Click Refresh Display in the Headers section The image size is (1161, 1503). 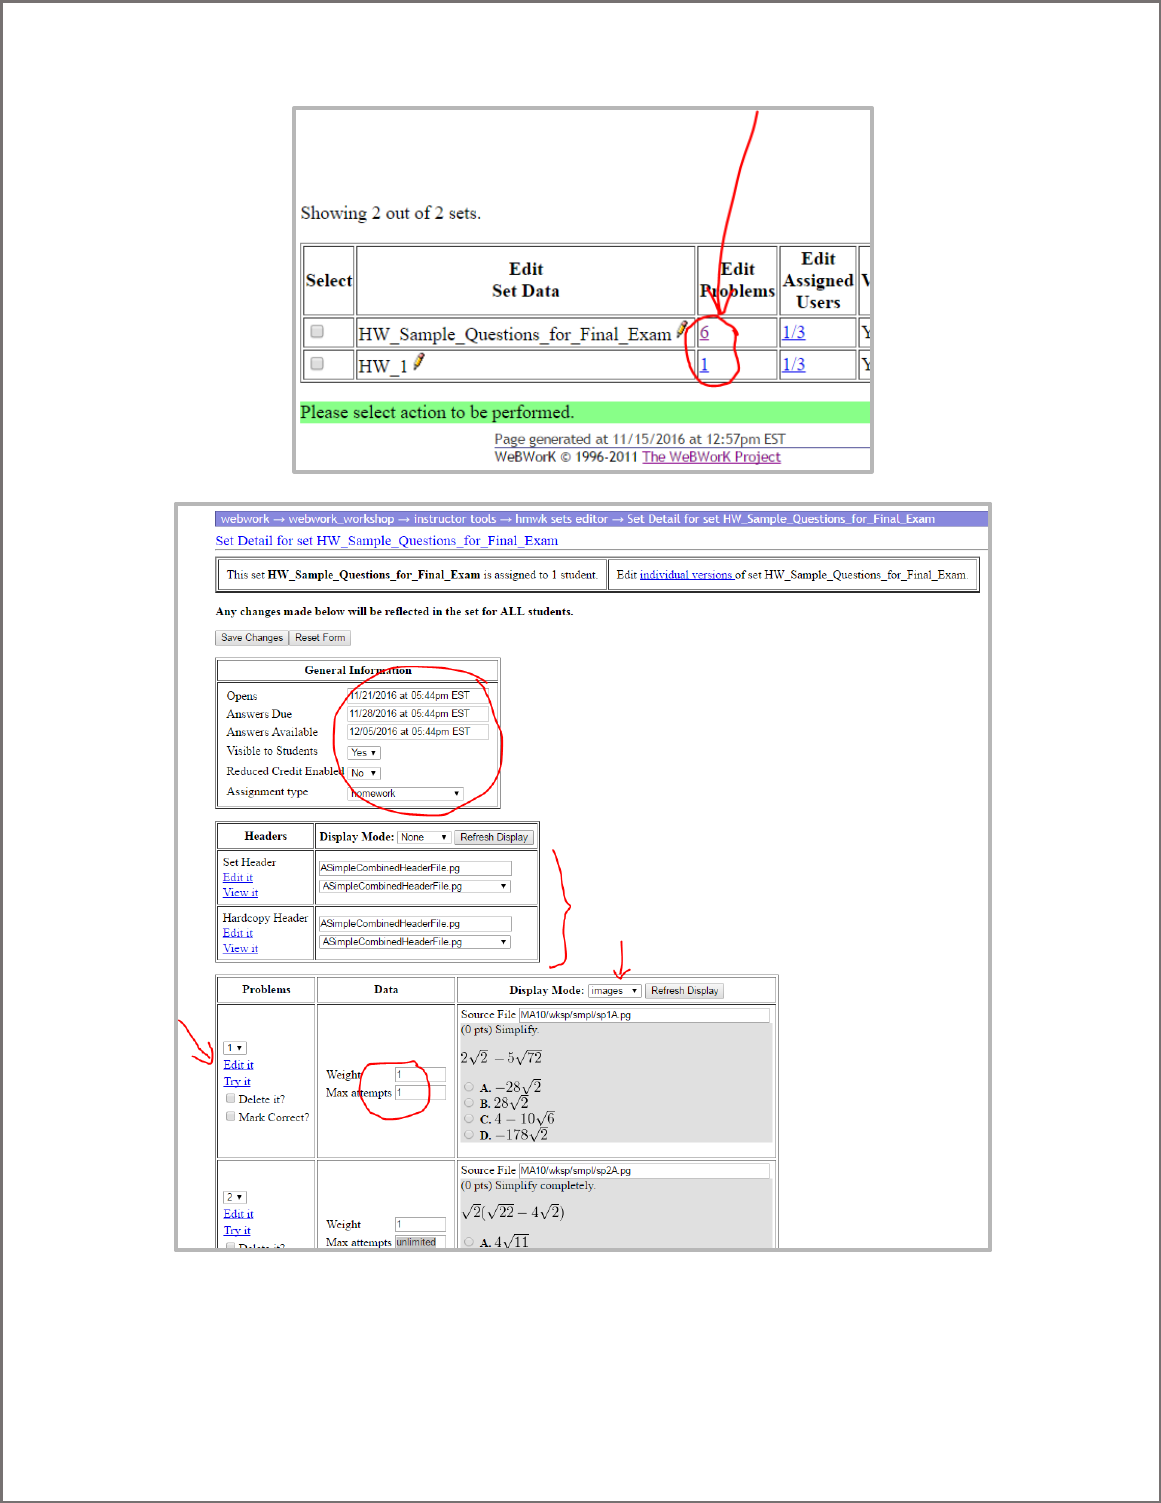494,837
